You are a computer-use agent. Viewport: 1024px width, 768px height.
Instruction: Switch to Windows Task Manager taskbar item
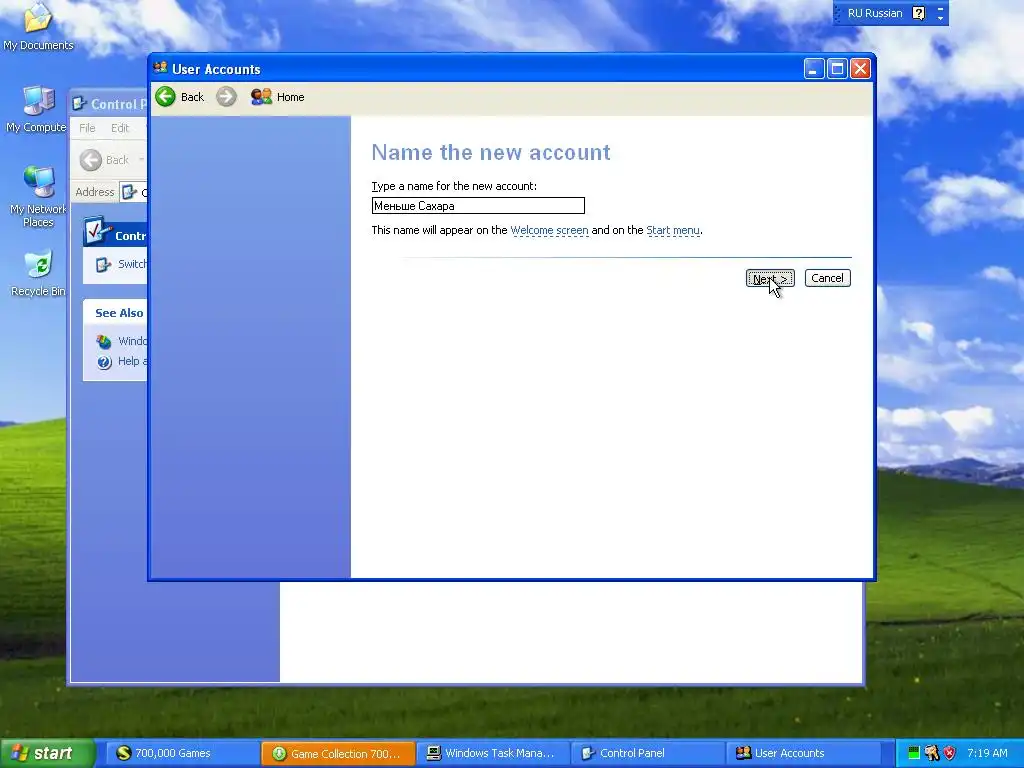493,753
